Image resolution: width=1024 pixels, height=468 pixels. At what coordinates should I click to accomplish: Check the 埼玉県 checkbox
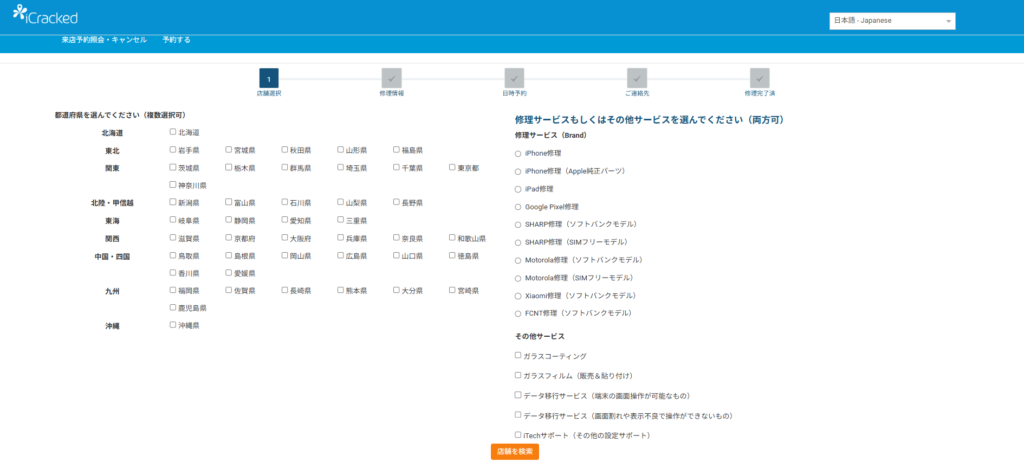340,167
